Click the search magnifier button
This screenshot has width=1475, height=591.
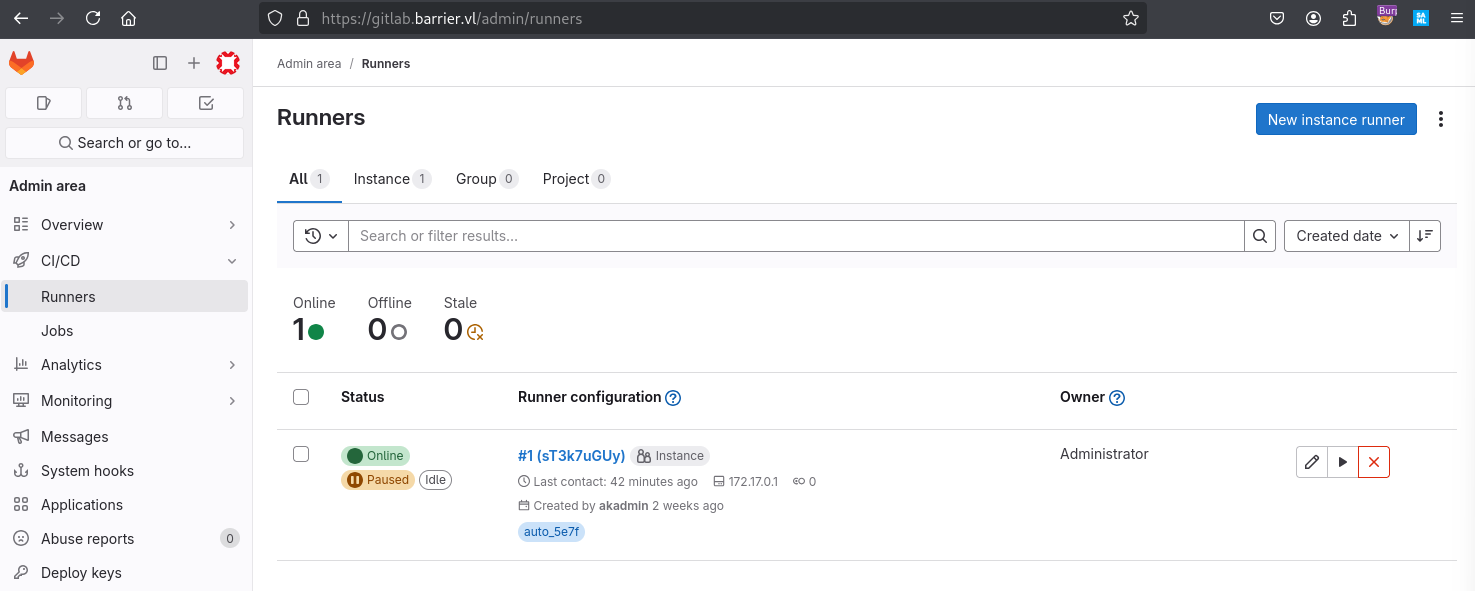click(1260, 236)
